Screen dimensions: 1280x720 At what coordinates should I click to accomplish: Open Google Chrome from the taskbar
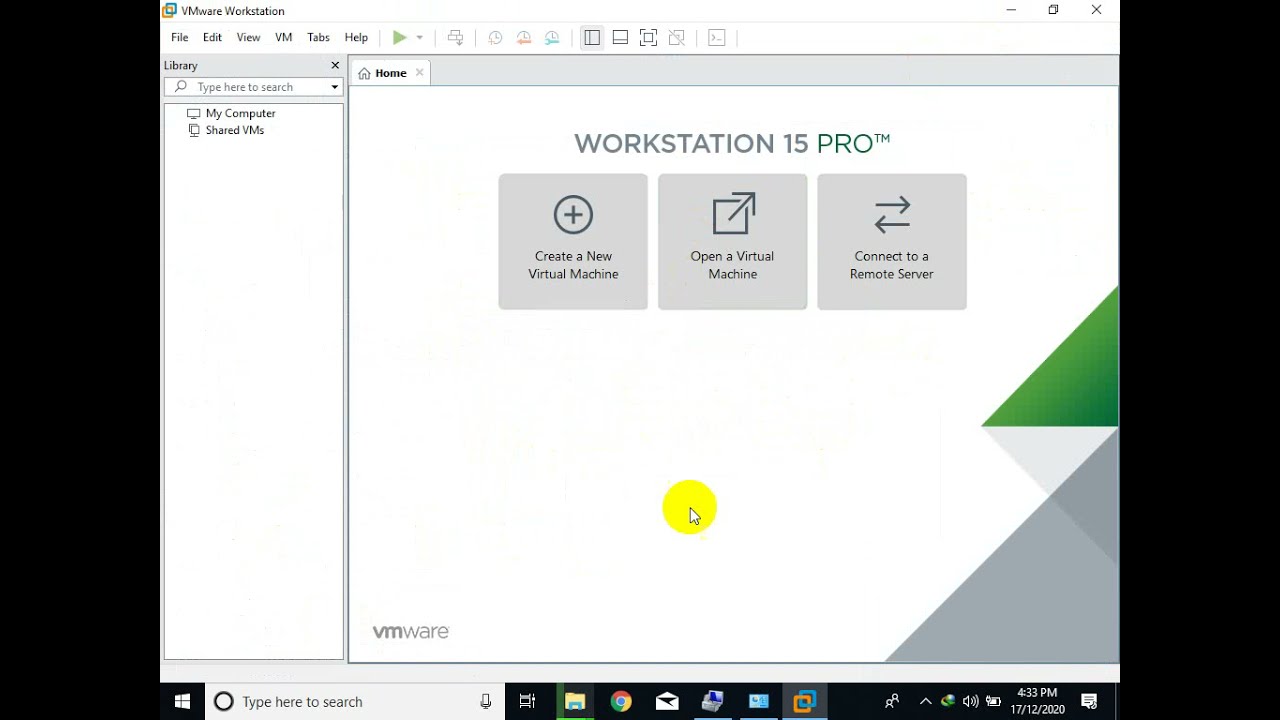[621, 702]
